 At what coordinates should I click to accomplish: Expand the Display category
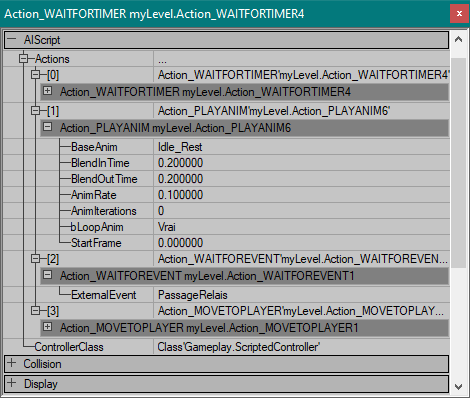(x=12, y=383)
